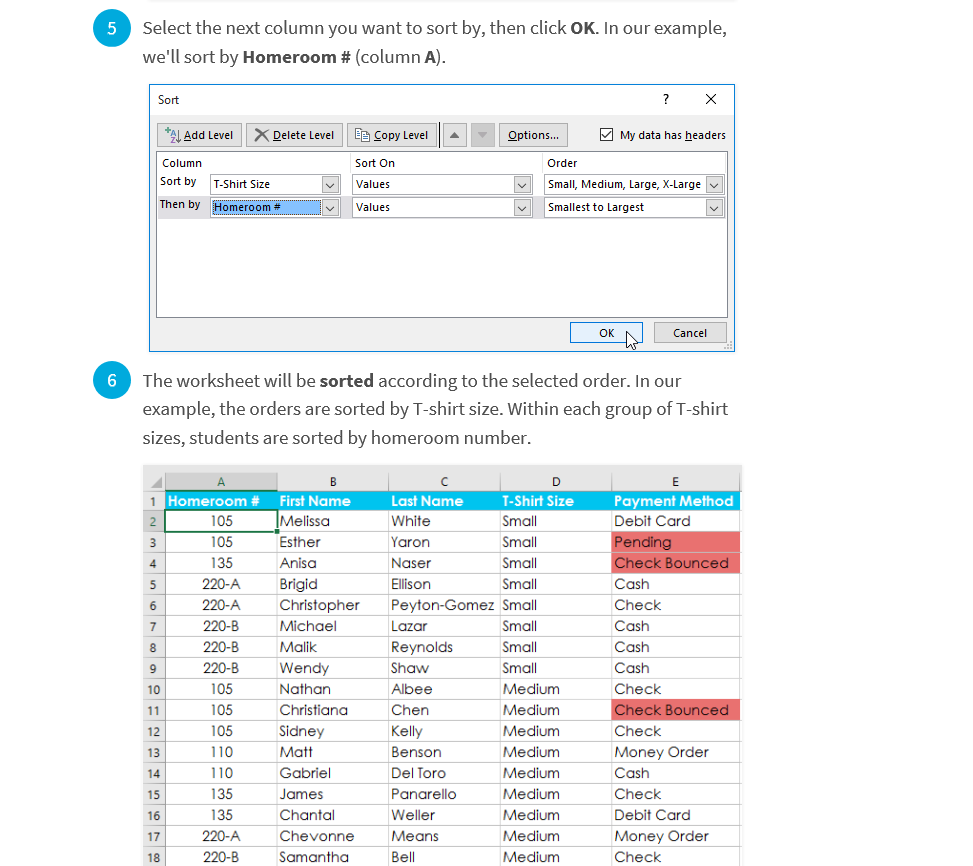The height and width of the screenshot is (866, 973).
Task: Open the sort Options dialog
Action: pyautogui.click(x=533, y=135)
